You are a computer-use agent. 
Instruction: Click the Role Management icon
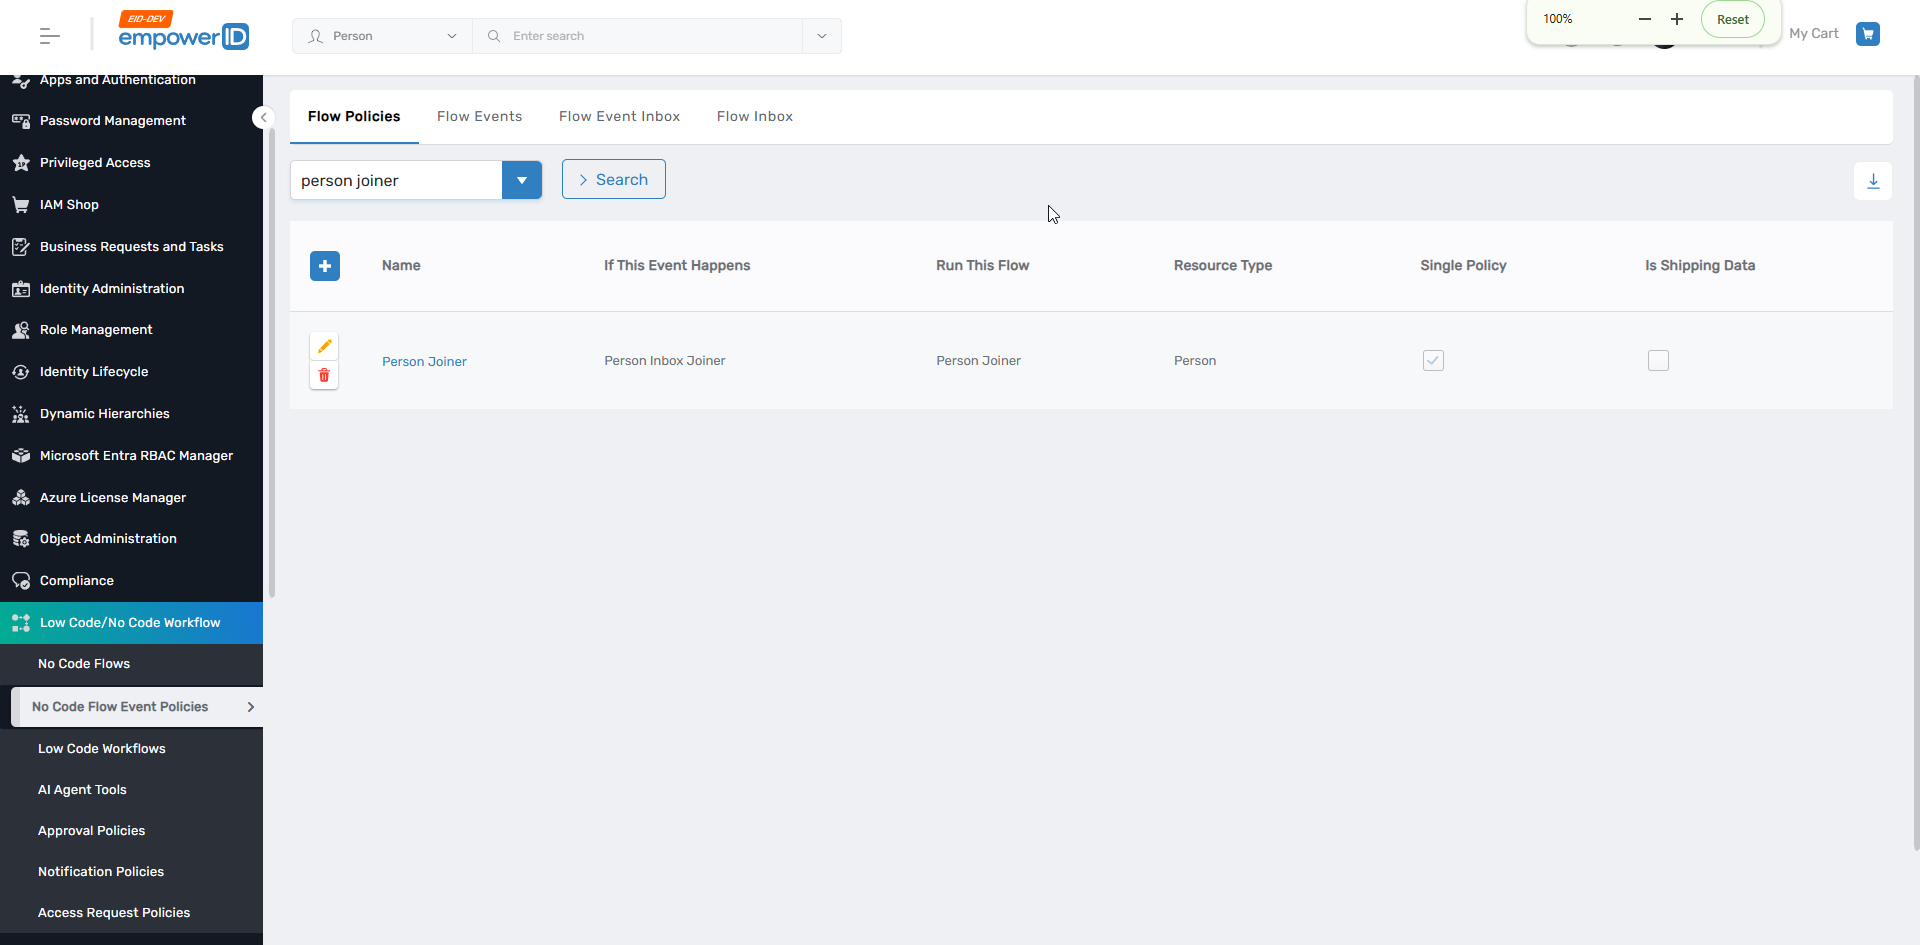(21, 330)
